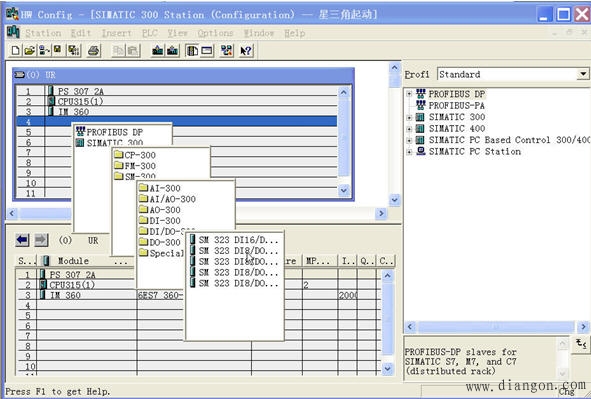Click the Open station folder icon
This screenshot has height=399, width=591.
[29, 50]
